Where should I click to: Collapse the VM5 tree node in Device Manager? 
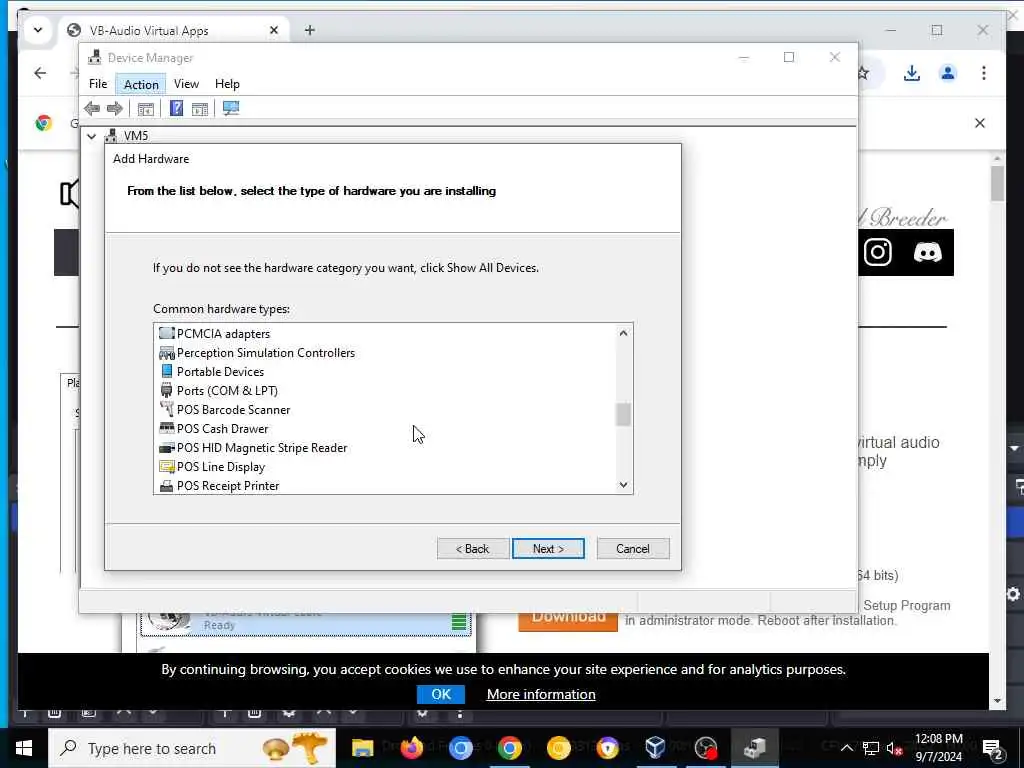coord(92,136)
